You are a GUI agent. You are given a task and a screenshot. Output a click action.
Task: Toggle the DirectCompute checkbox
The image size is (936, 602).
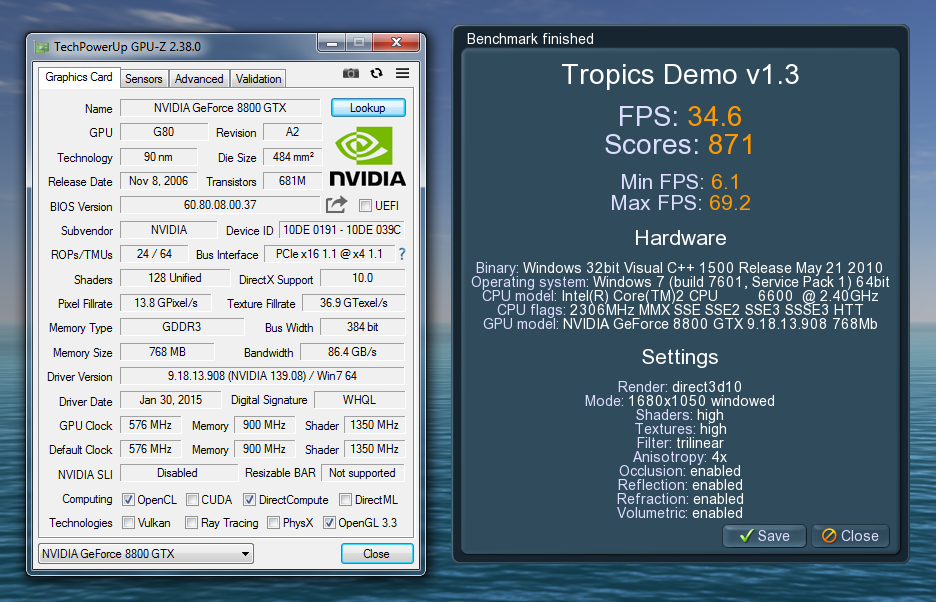tap(249, 499)
